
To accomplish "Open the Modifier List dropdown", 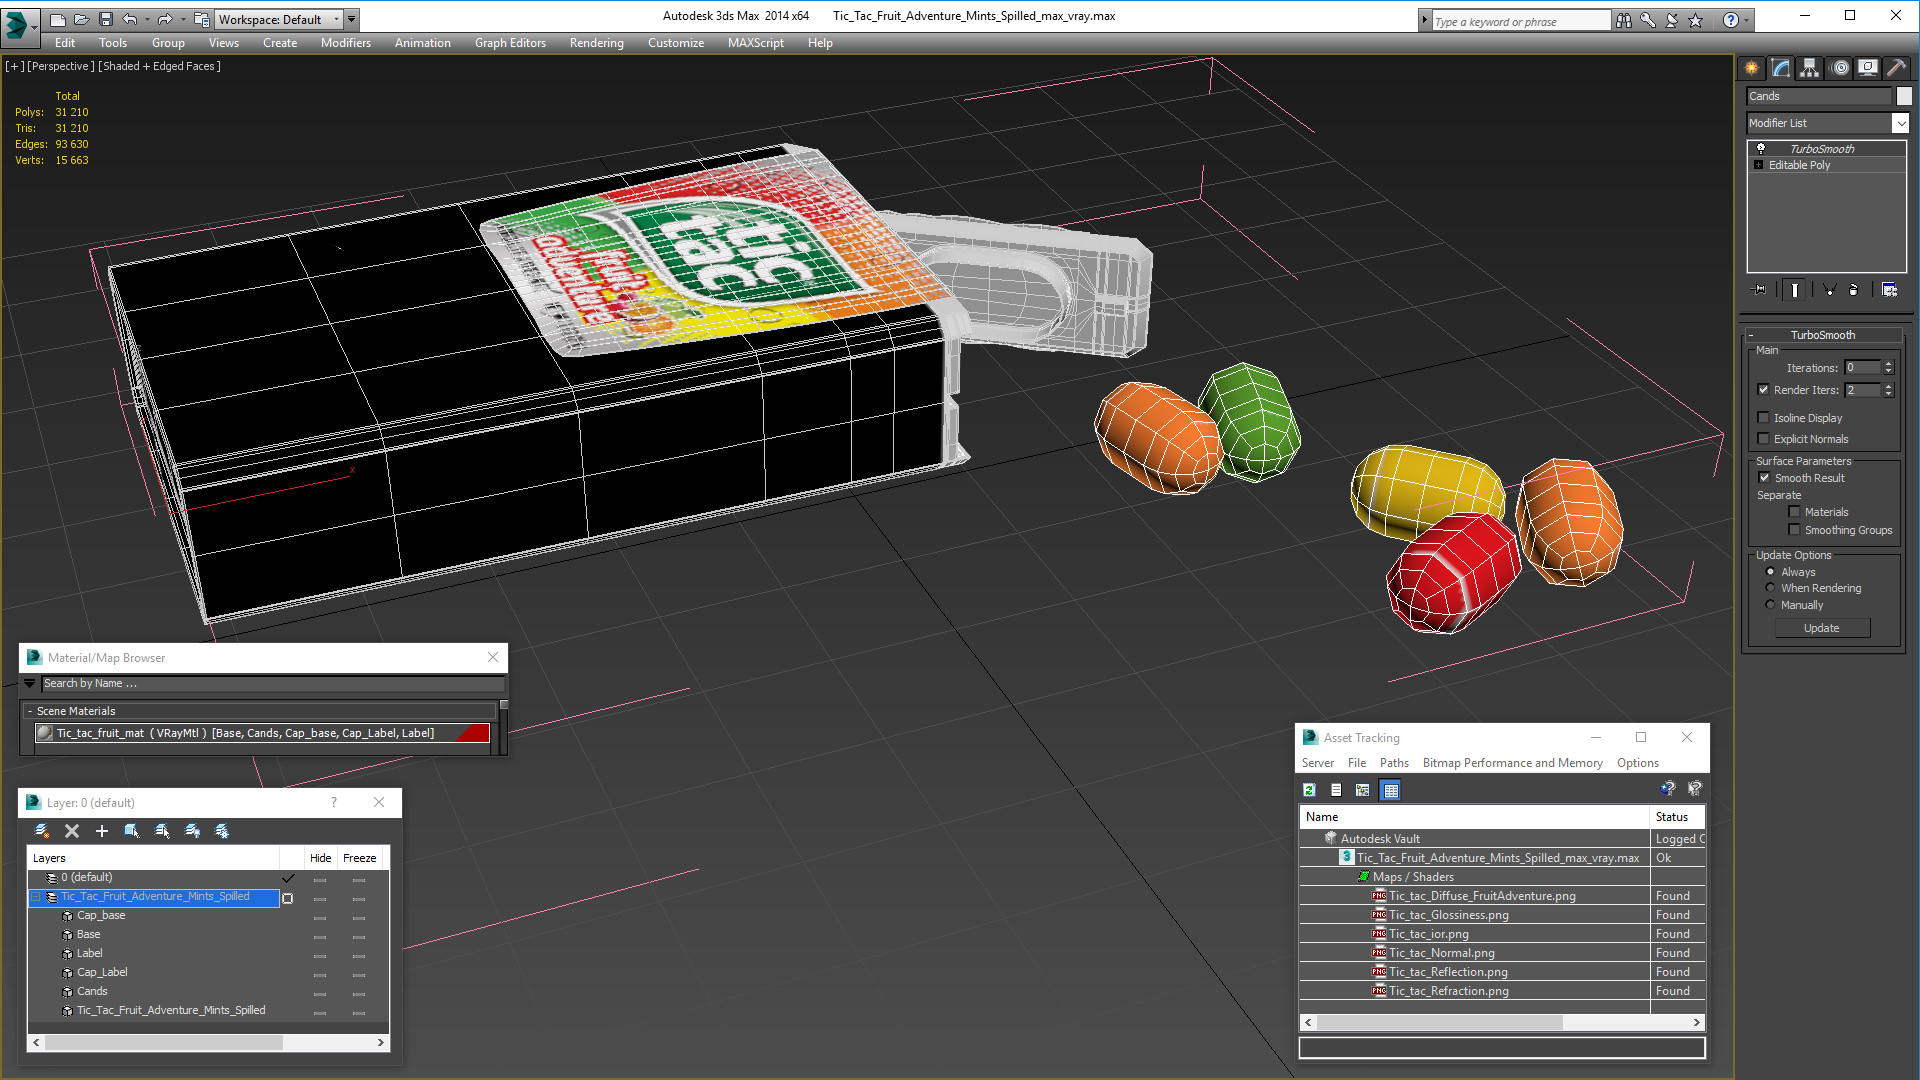I will click(1900, 123).
